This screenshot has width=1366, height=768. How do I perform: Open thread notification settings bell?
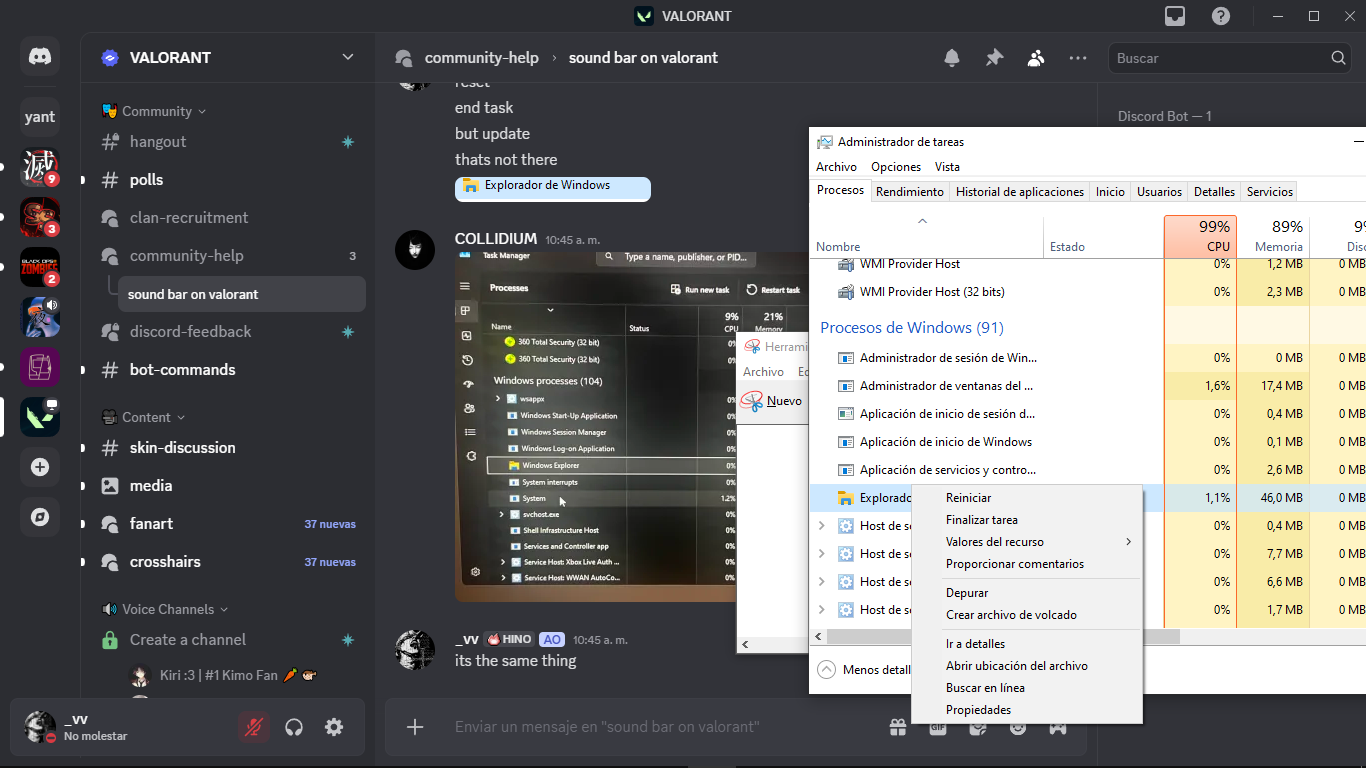(x=952, y=58)
